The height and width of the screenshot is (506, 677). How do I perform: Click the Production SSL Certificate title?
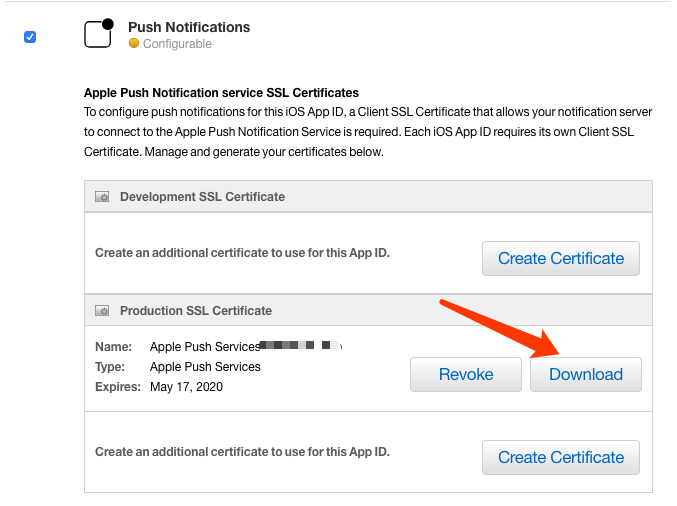(196, 311)
